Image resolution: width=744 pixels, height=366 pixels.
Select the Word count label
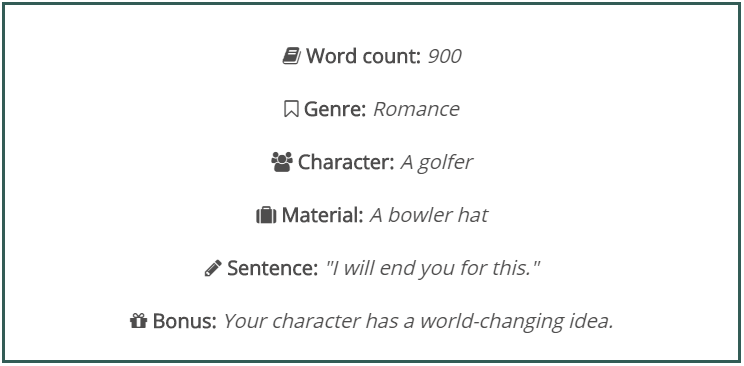pyautogui.click(x=363, y=56)
